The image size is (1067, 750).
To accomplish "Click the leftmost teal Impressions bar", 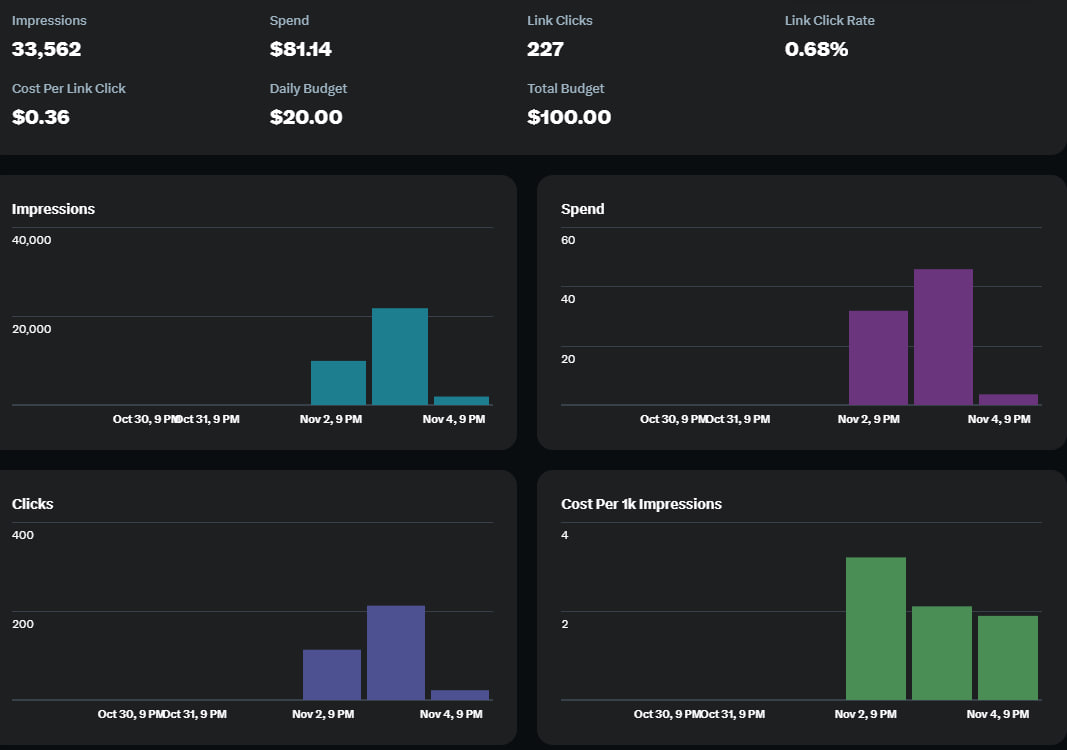I will tap(338, 383).
